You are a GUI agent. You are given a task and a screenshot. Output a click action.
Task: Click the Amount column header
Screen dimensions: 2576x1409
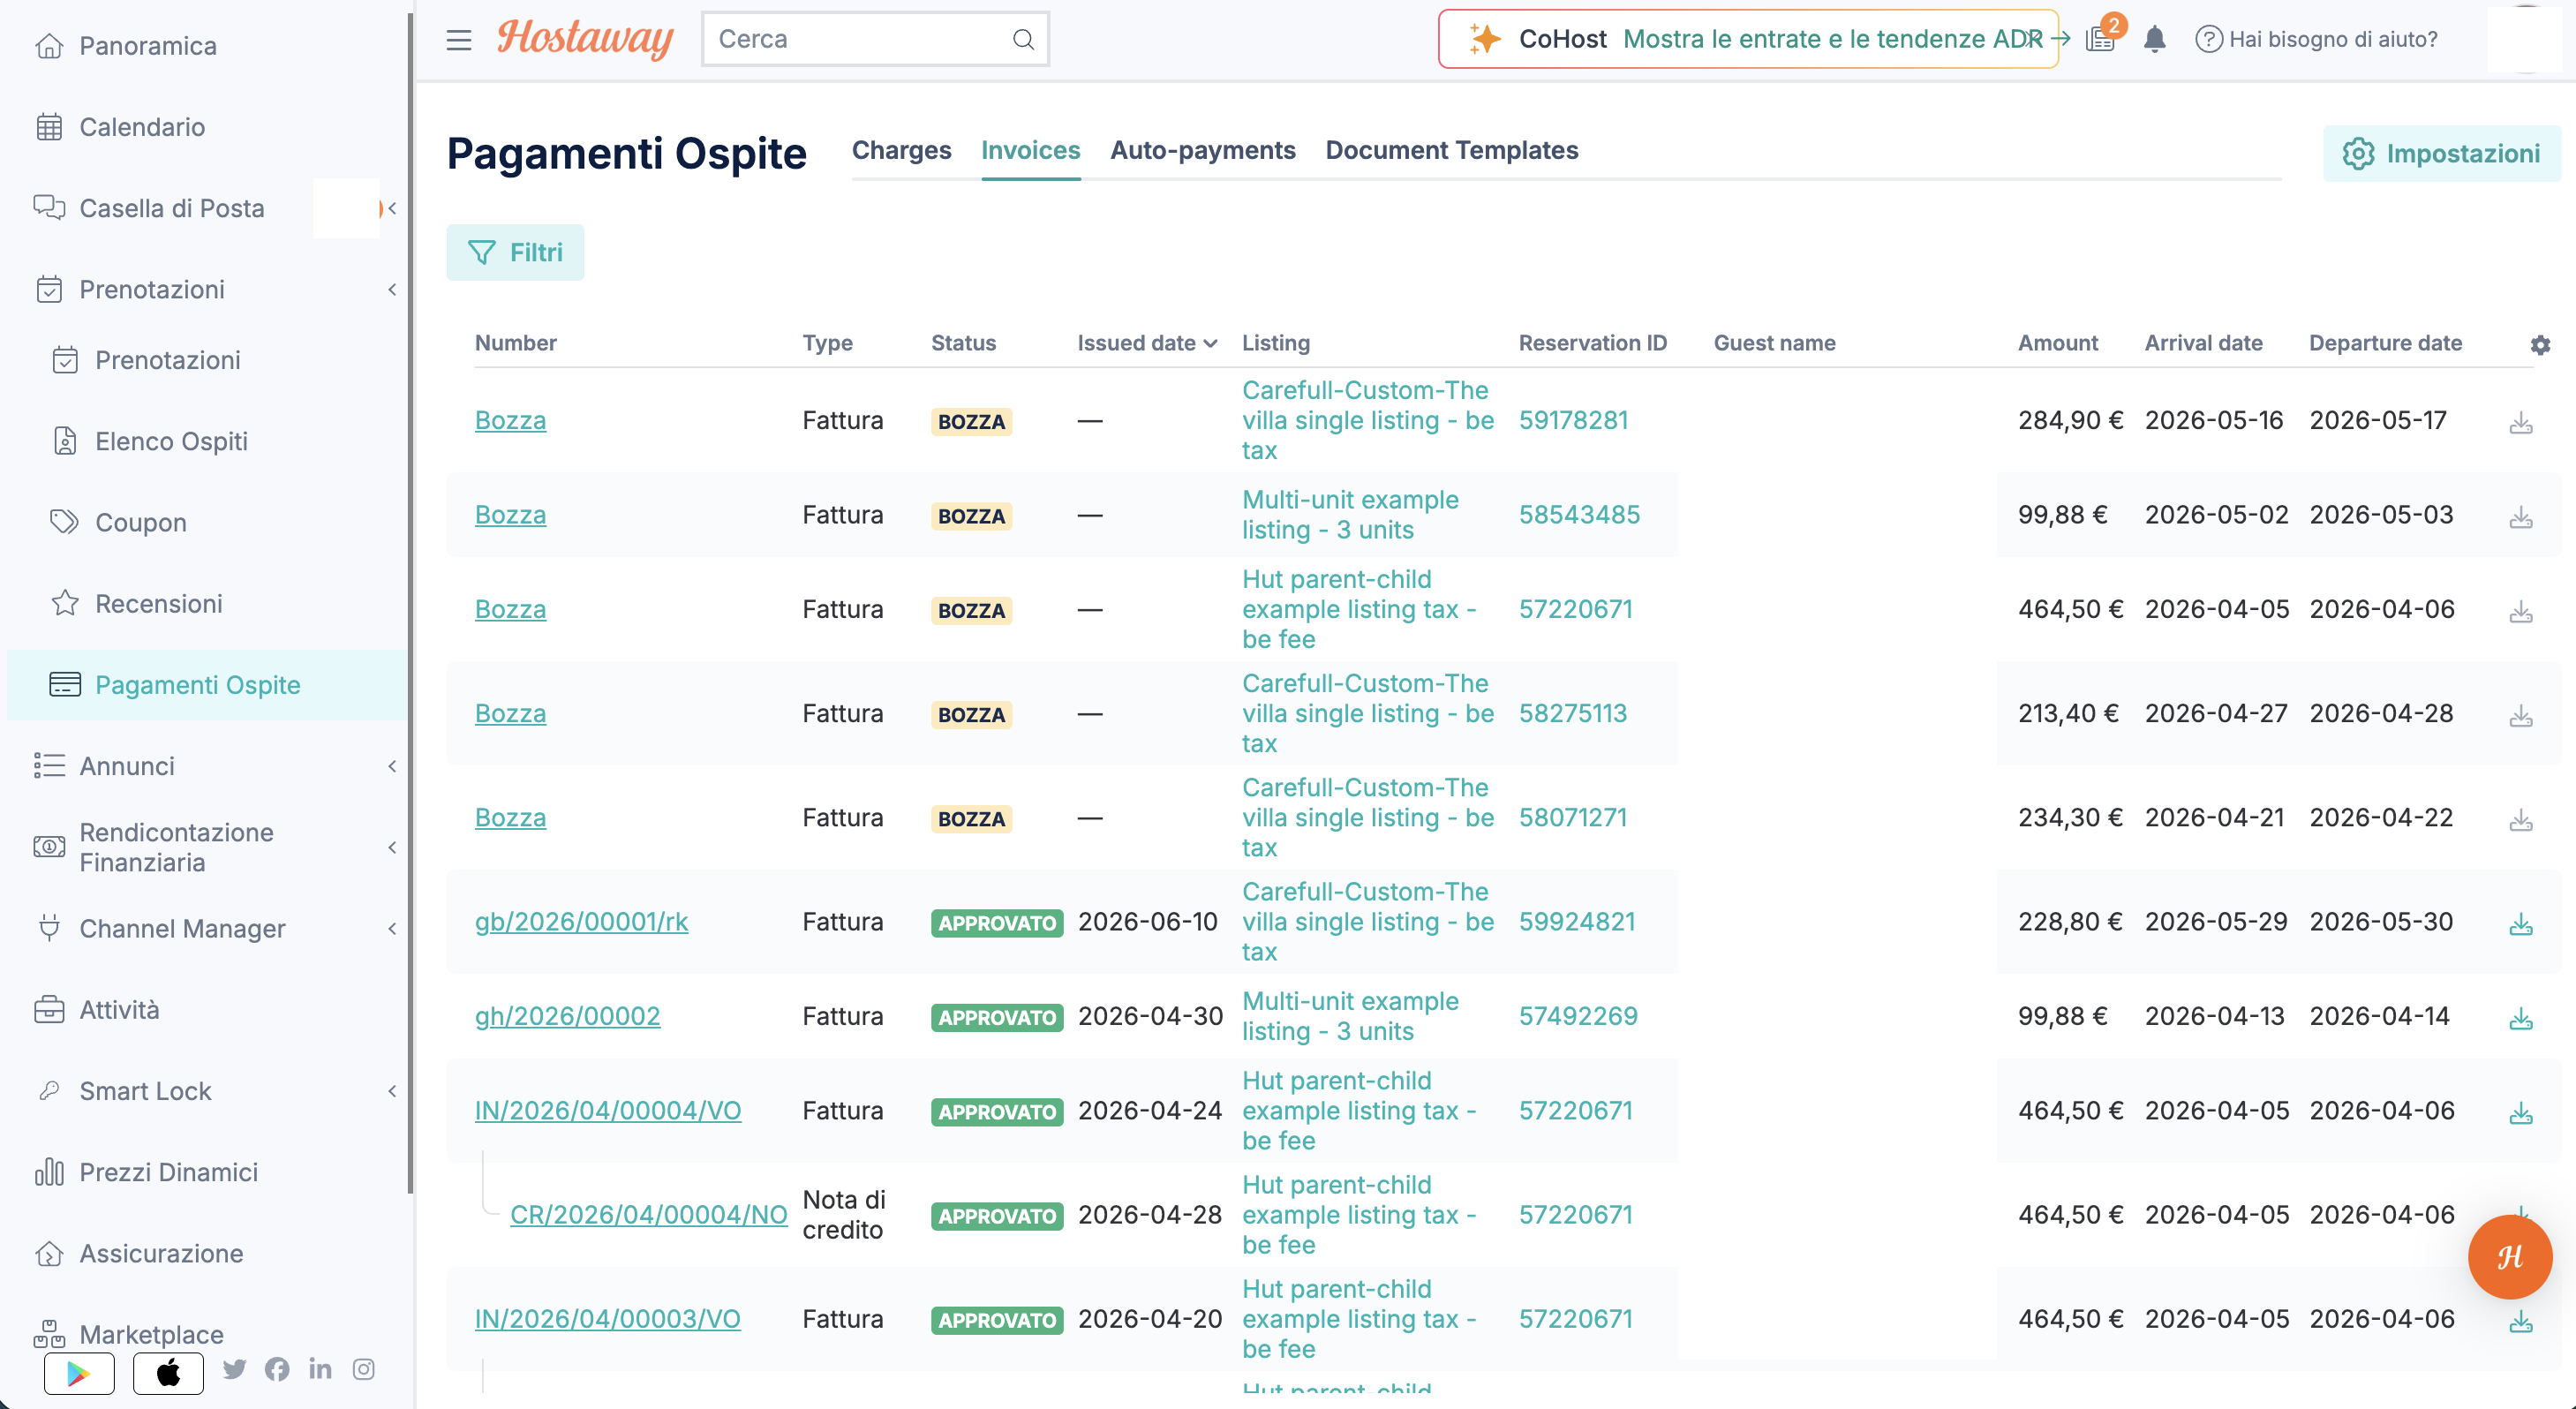[x=2057, y=343]
